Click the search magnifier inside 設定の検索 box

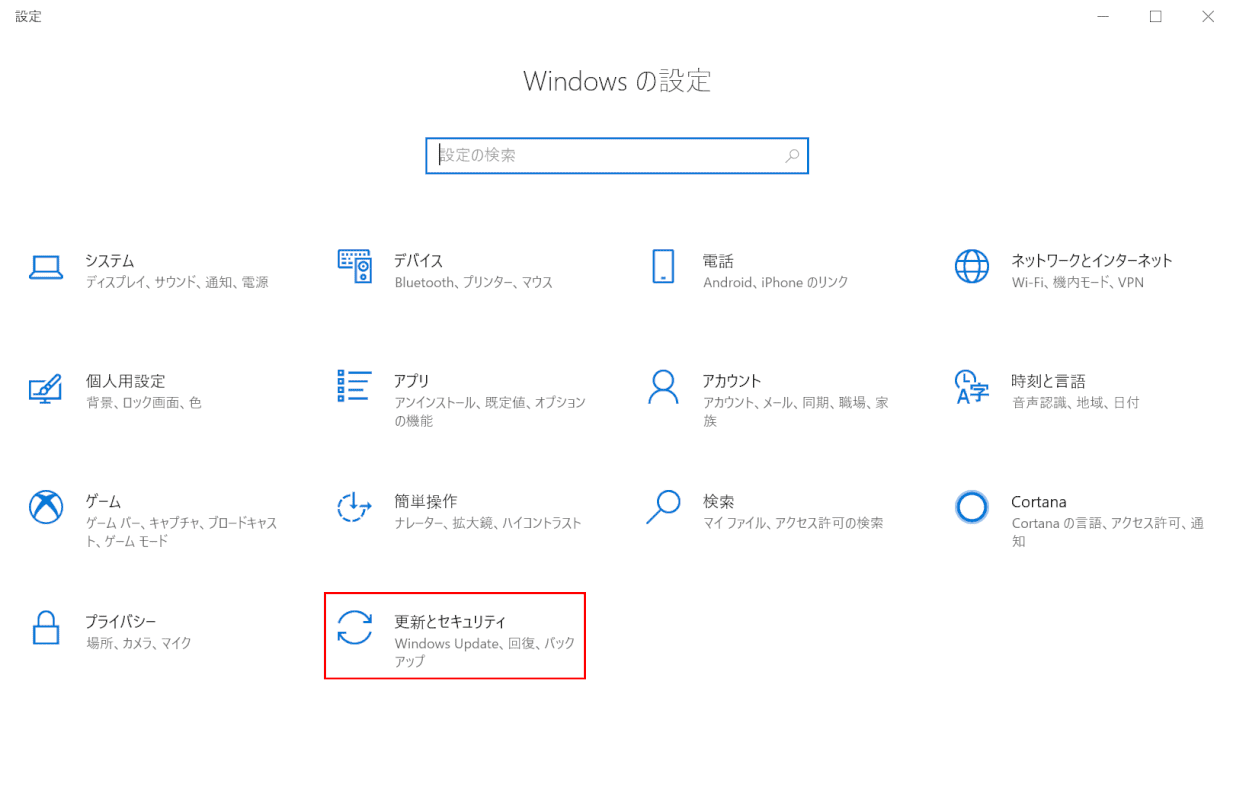pyautogui.click(x=792, y=156)
